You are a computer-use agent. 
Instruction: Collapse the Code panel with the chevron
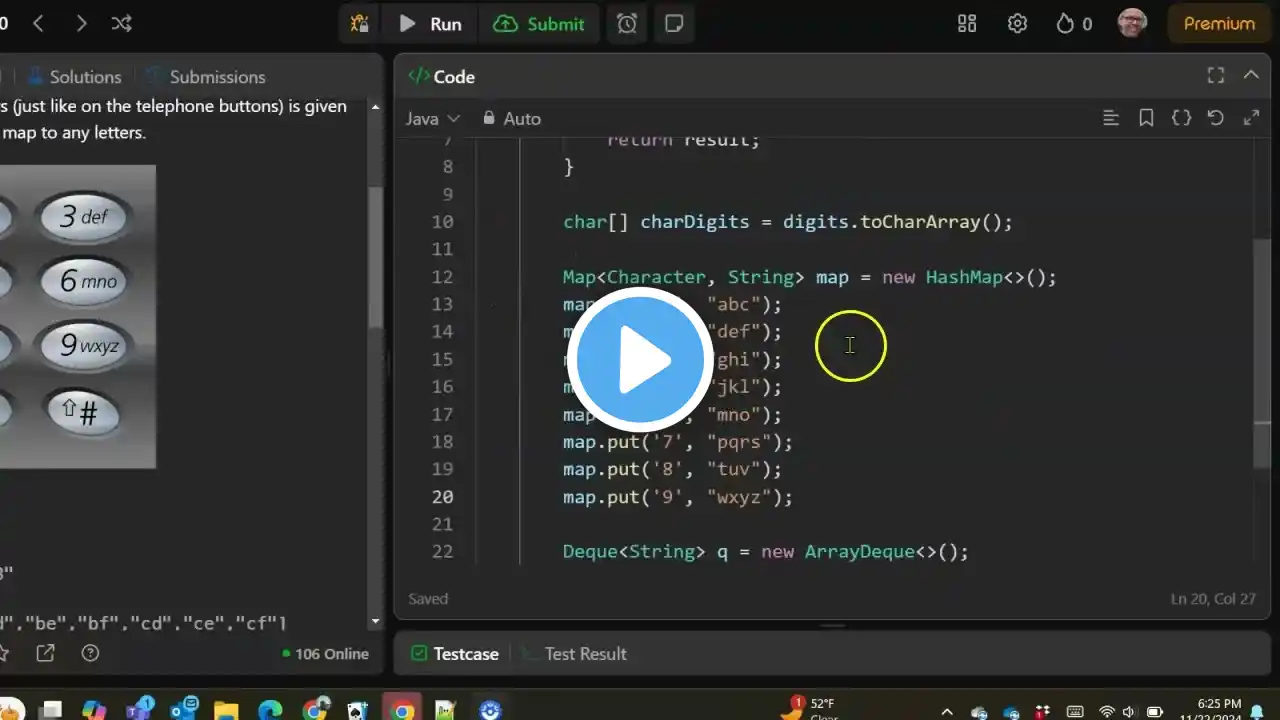point(1250,75)
